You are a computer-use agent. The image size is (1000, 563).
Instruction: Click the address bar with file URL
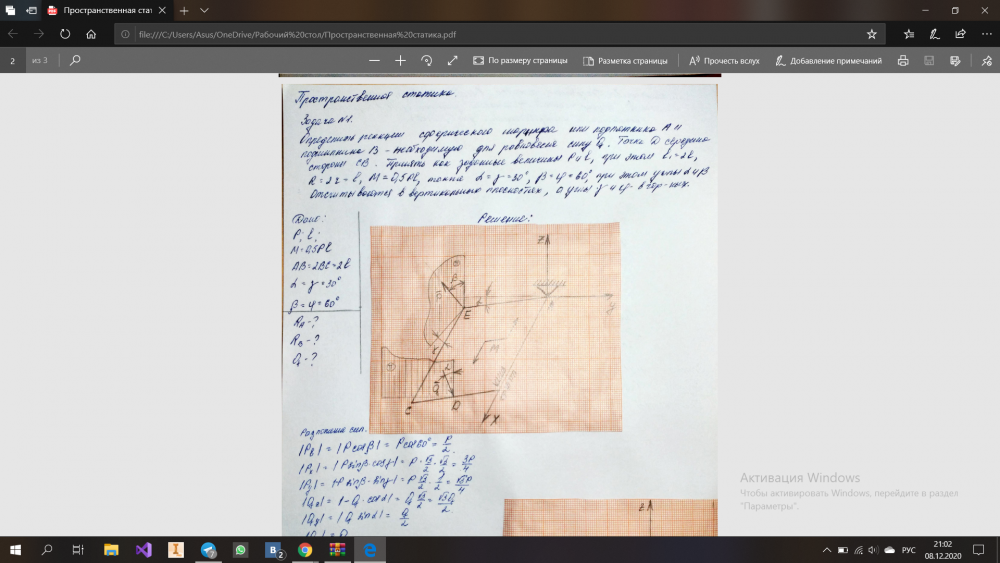tap(490, 33)
